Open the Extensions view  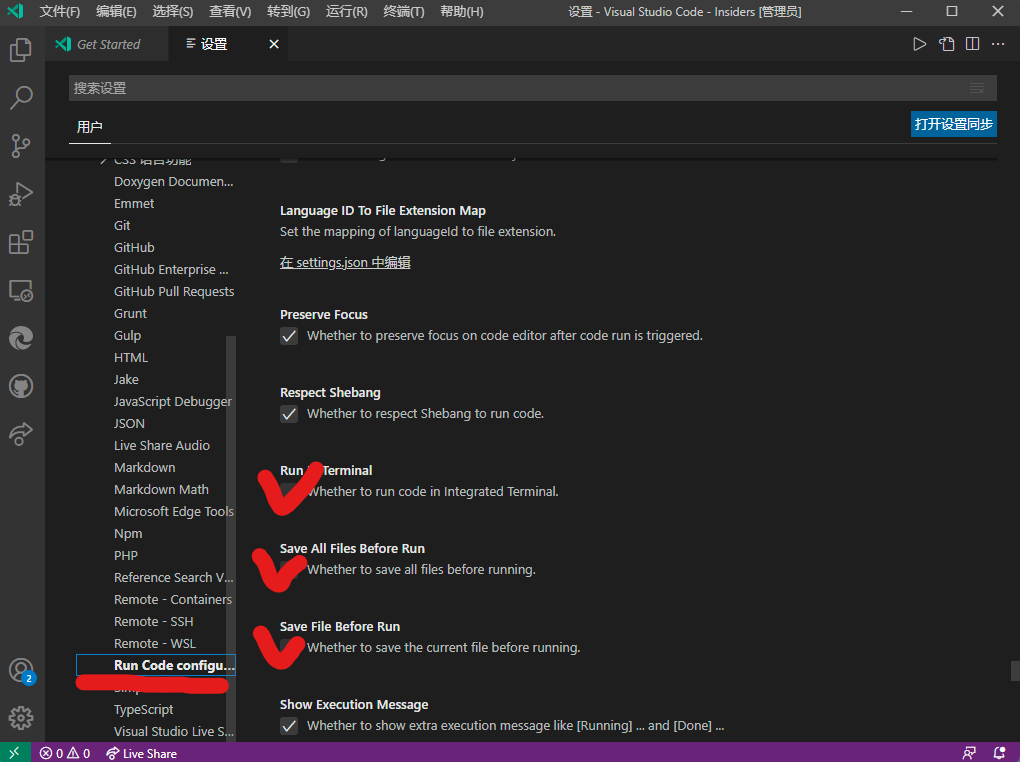point(21,242)
